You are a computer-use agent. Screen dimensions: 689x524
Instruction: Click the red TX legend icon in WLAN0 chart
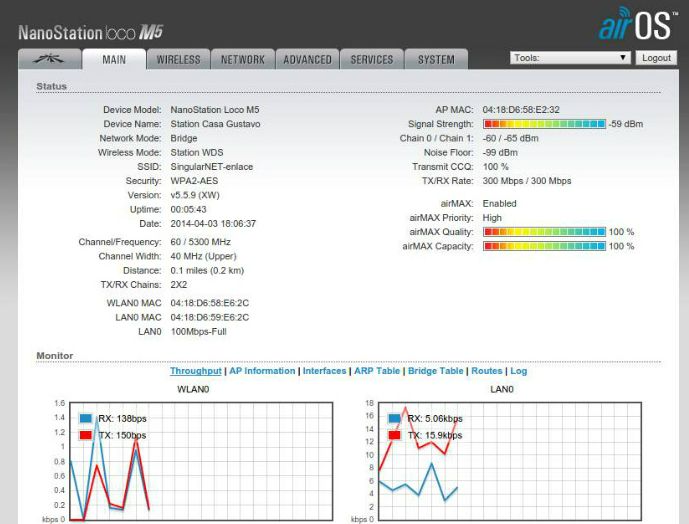[86, 435]
